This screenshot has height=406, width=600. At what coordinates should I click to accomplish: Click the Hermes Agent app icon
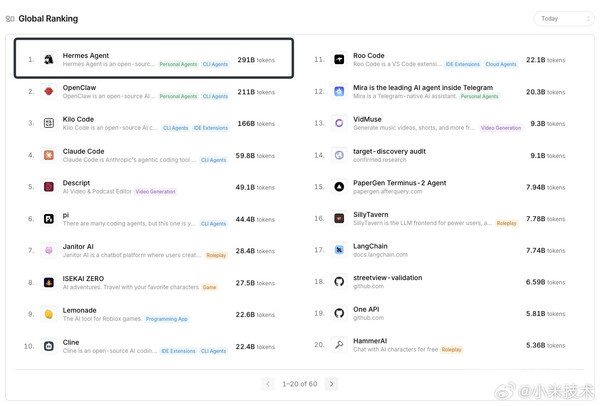coord(49,59)
